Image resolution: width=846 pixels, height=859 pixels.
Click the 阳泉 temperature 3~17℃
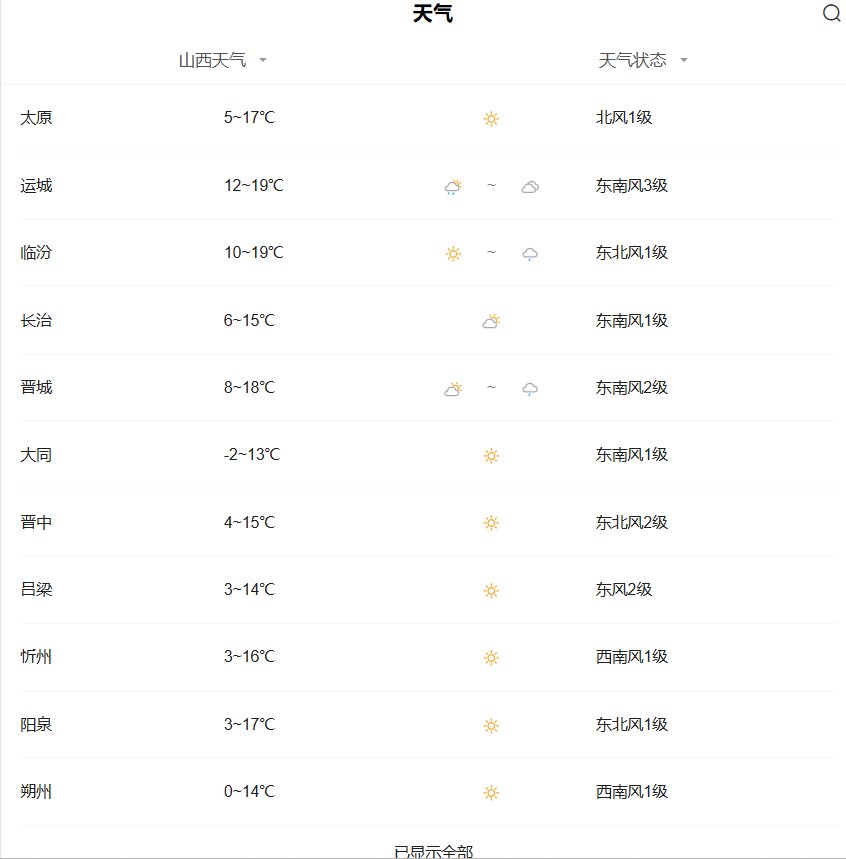[249, 724]
